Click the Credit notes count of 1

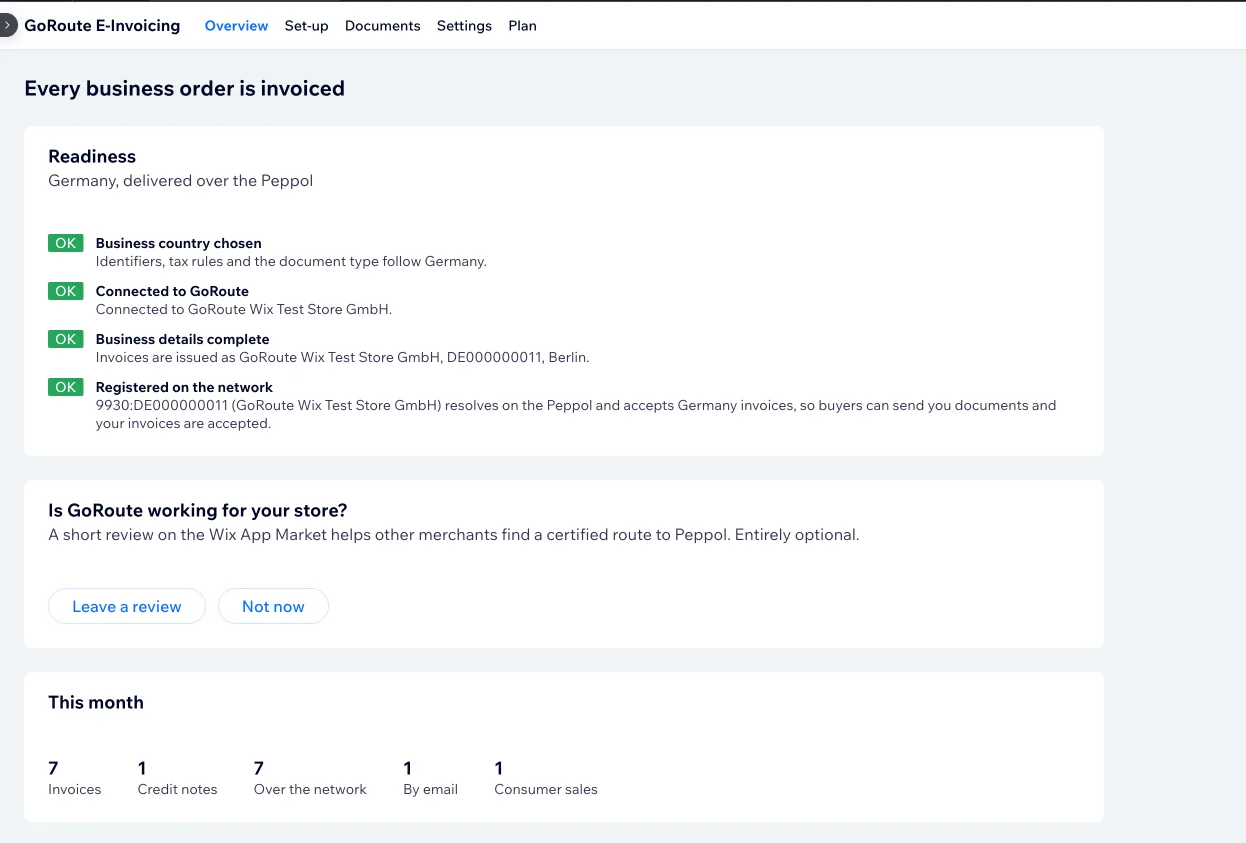[x=142, y=768]
